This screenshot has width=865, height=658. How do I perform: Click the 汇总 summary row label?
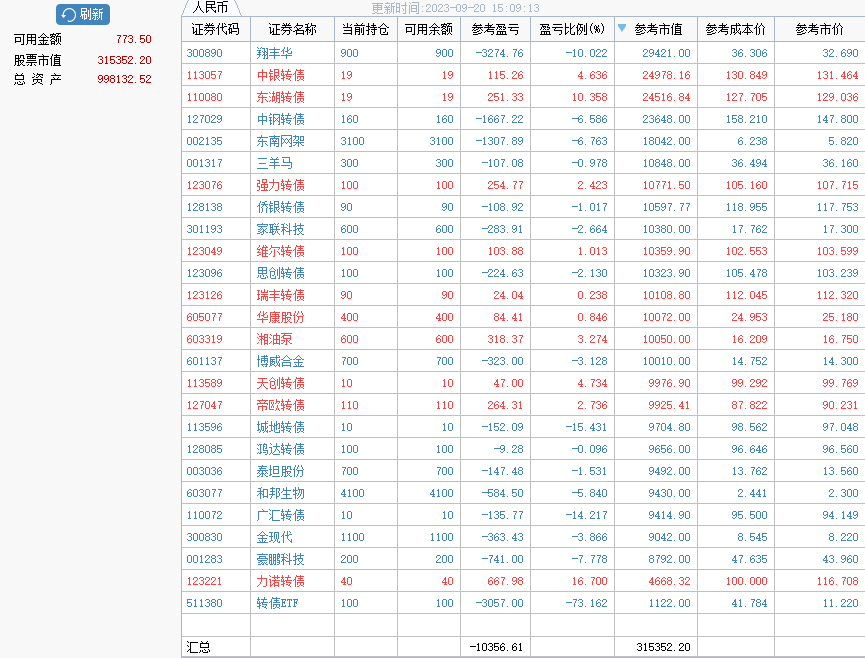199,647
